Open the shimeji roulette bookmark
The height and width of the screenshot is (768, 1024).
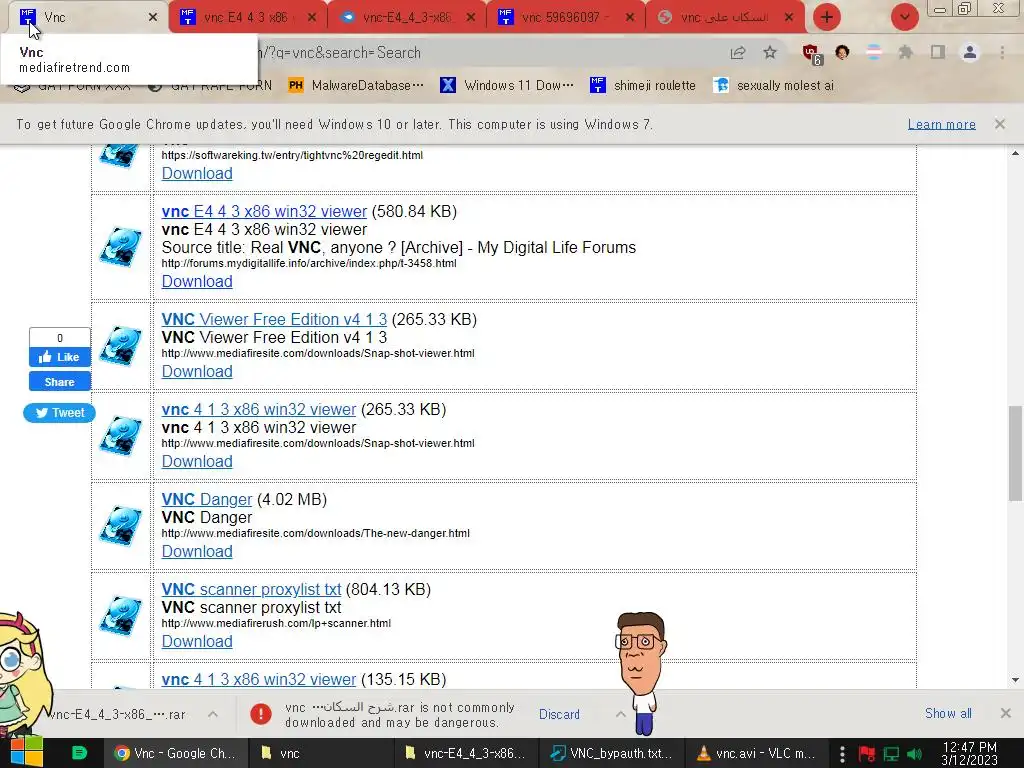point(643,85)
